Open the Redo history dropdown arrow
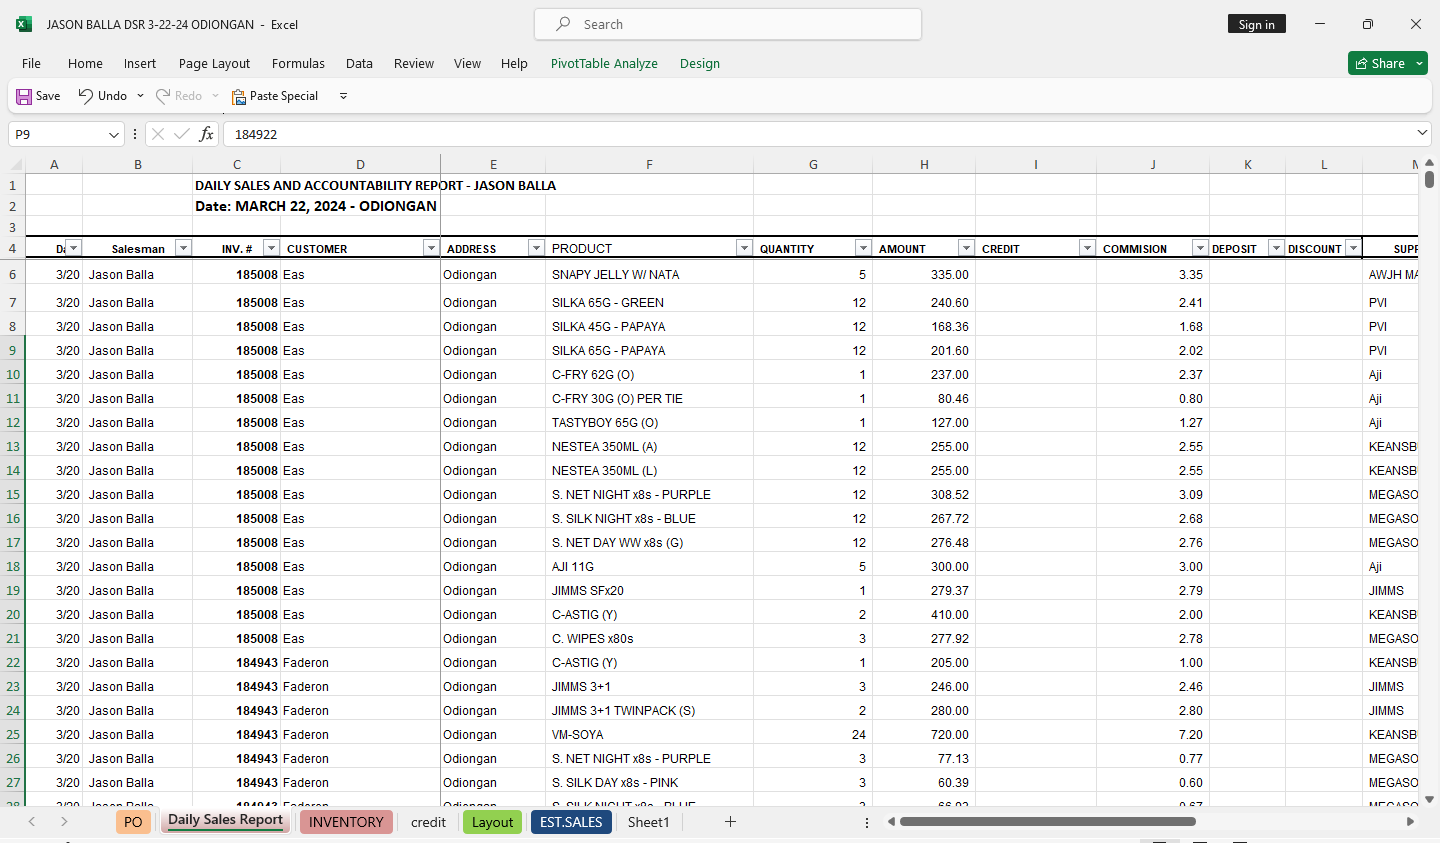1440x843 pixels. (x=215, y=96)
